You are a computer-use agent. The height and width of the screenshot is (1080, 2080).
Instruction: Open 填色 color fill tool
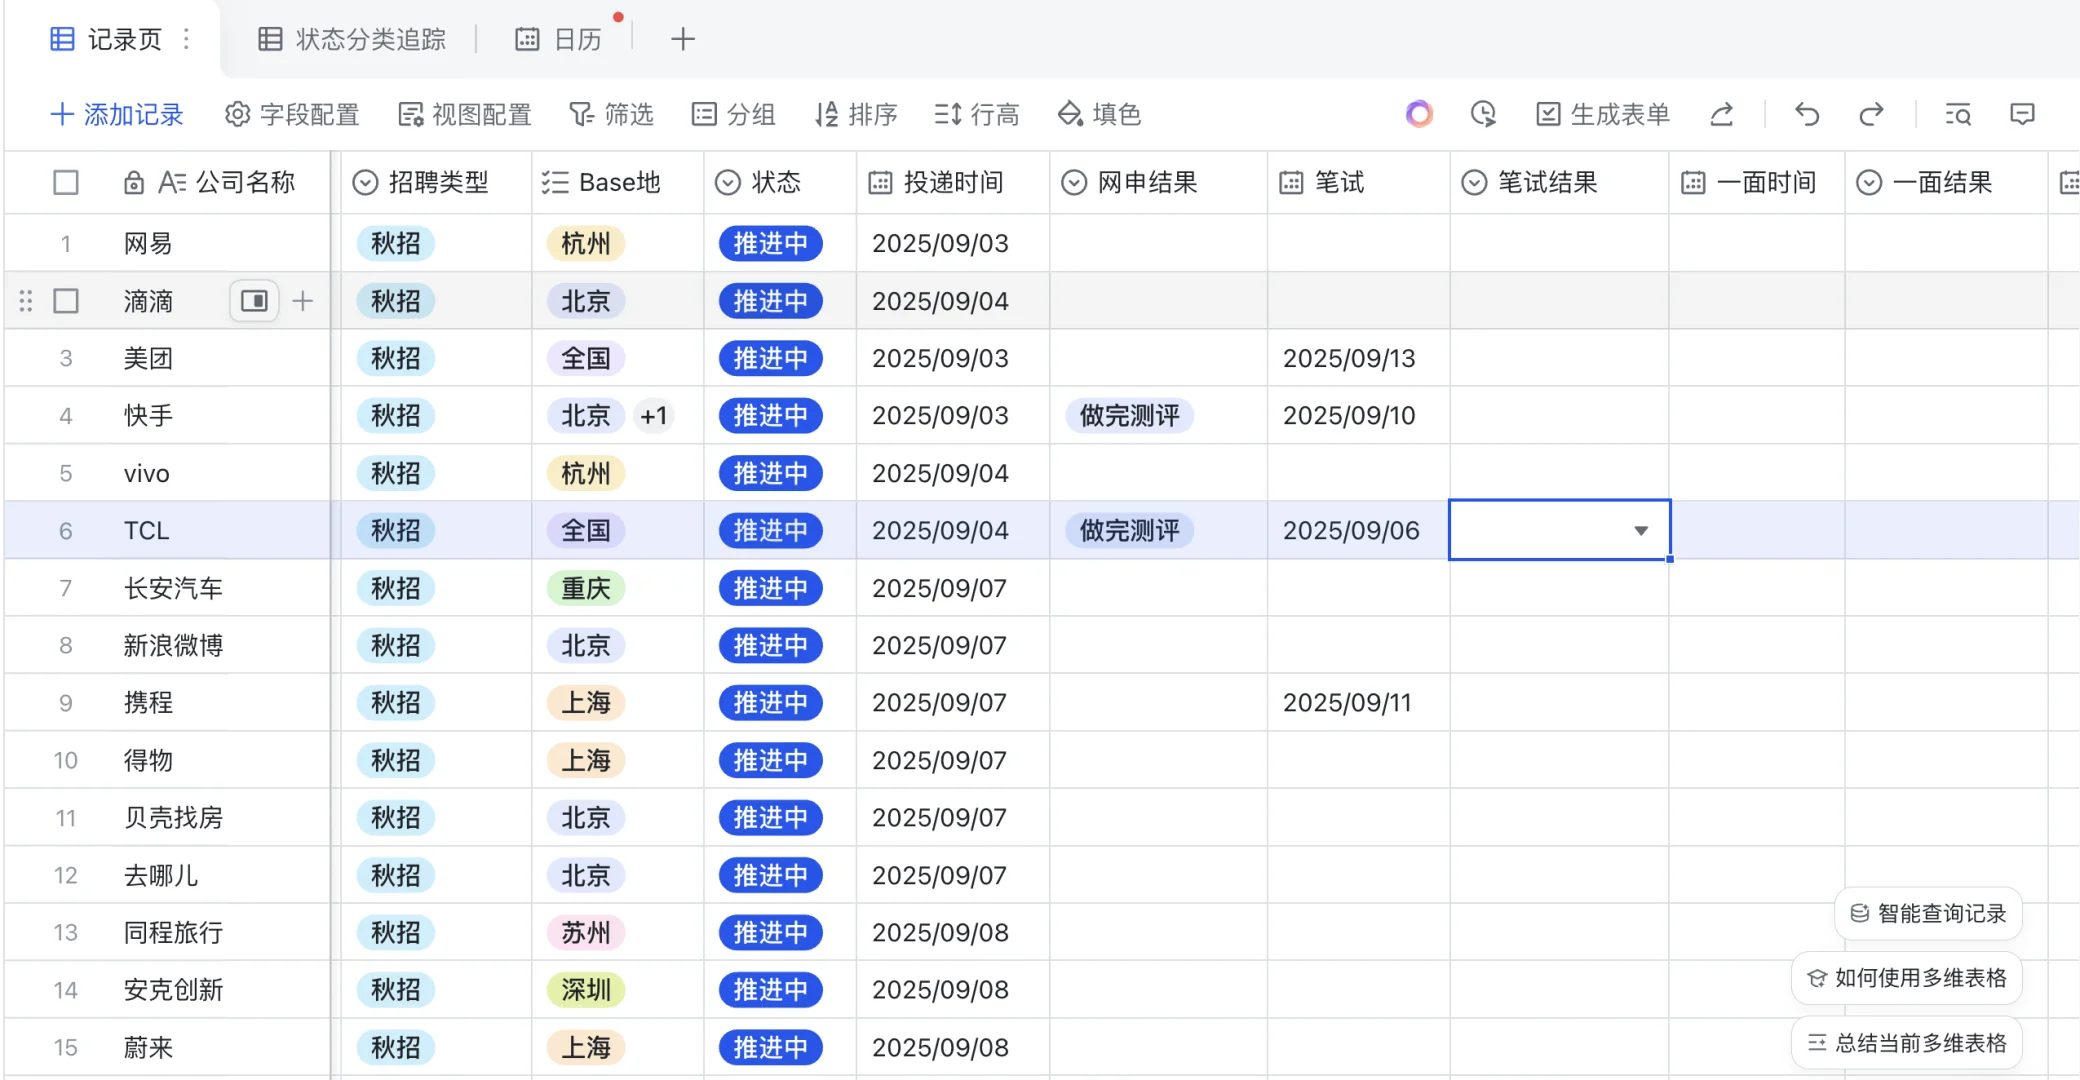(x=1099, y=114)
